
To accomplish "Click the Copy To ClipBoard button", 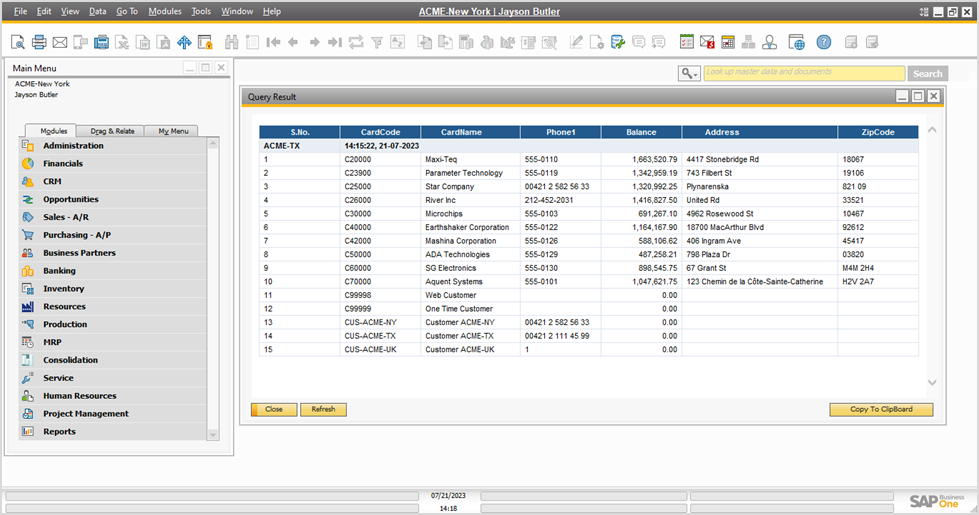I will (880, 409).
